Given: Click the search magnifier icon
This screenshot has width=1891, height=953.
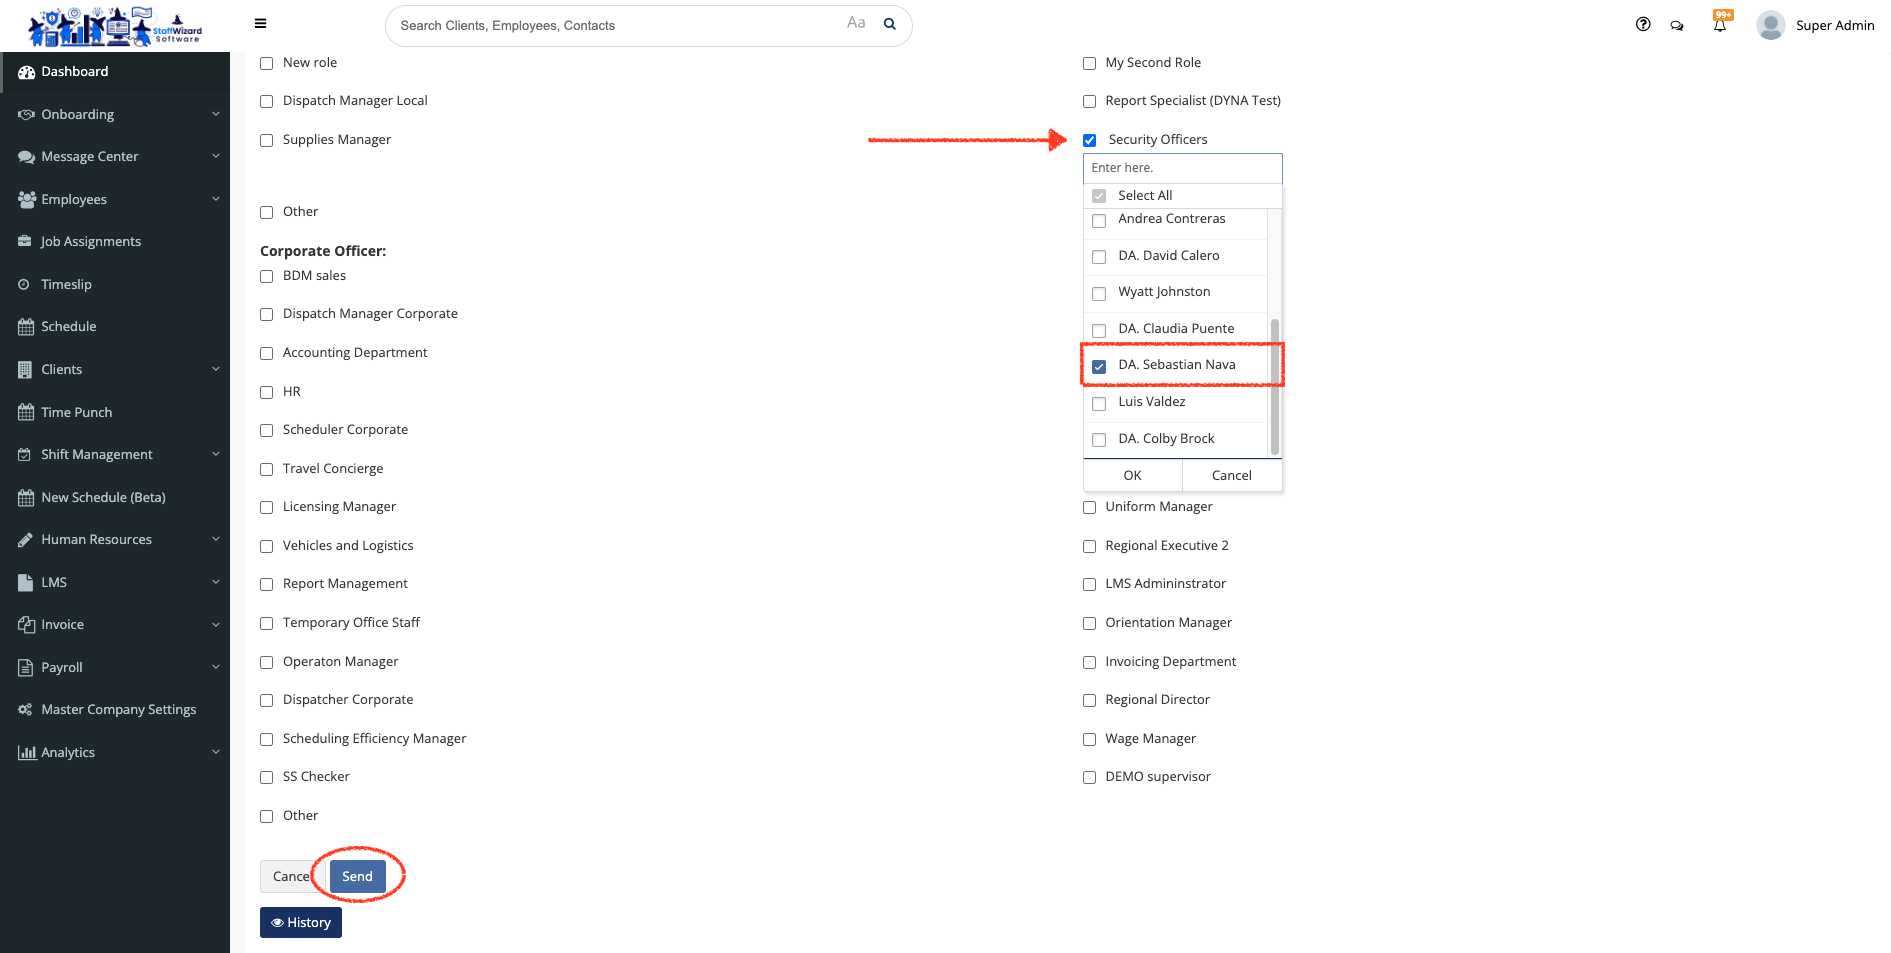Looking at the screenshot, I should click(x=889, y=25).
